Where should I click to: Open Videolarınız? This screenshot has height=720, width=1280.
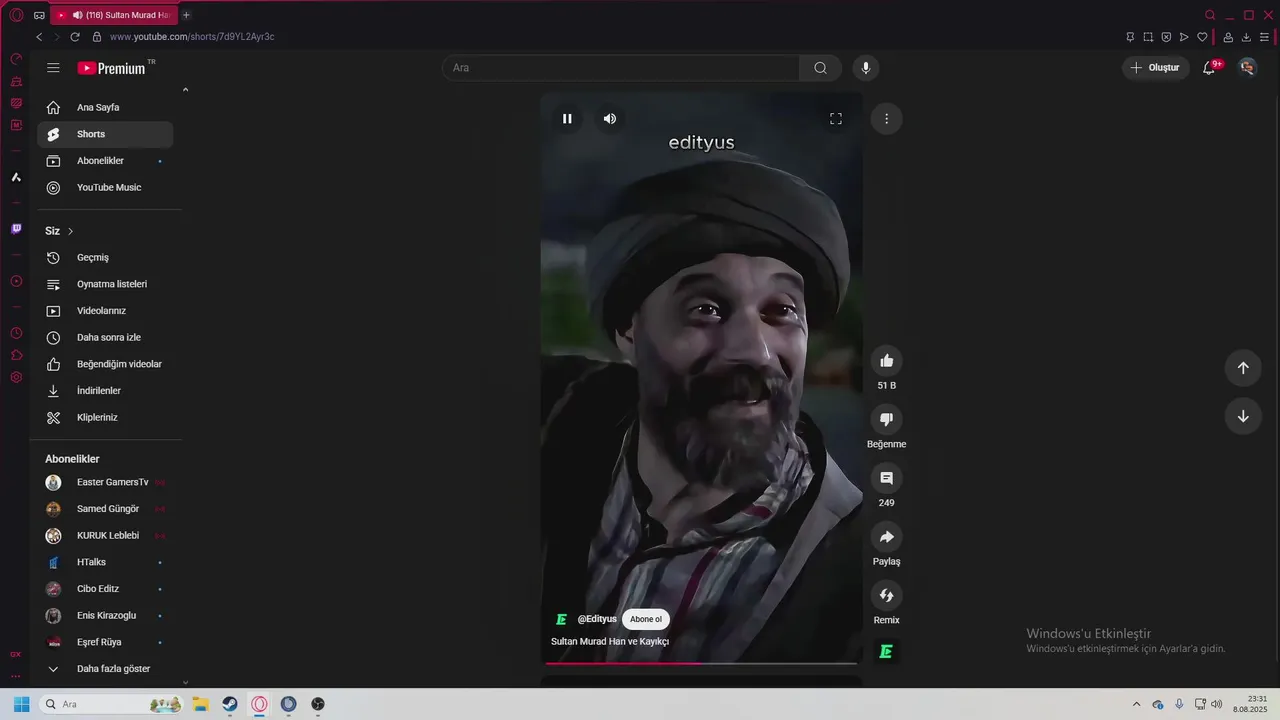(105, 311)
